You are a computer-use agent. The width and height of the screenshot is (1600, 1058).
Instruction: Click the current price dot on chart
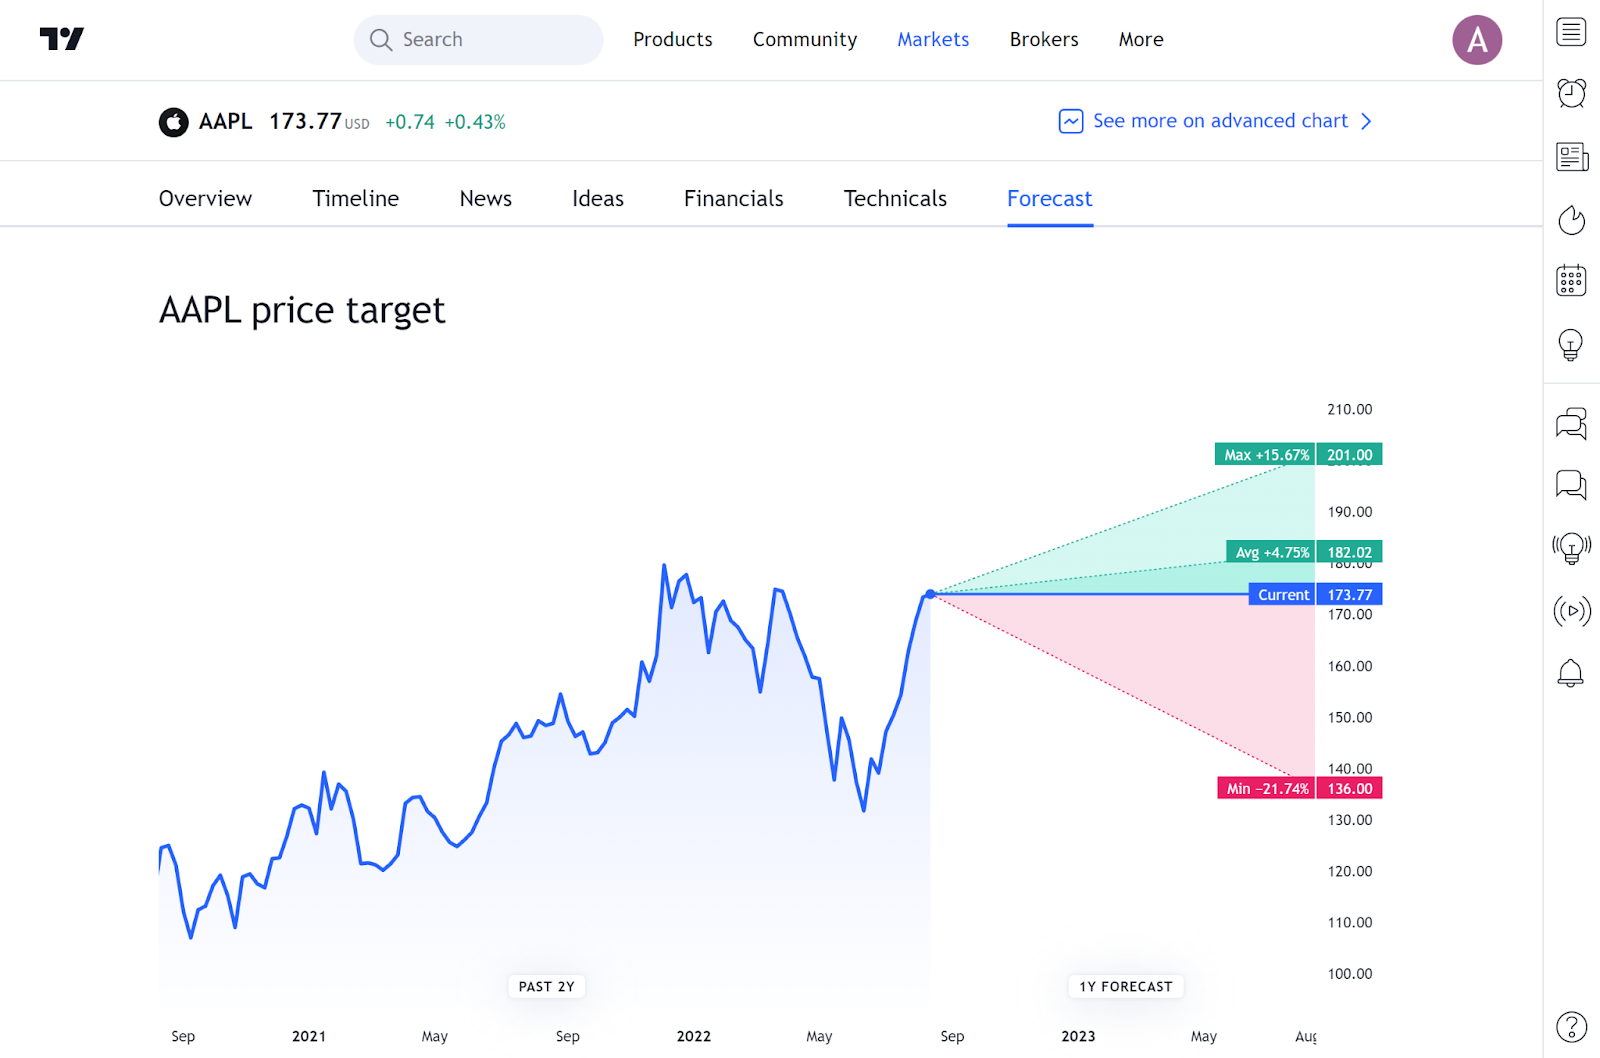[x=930, y=594]
